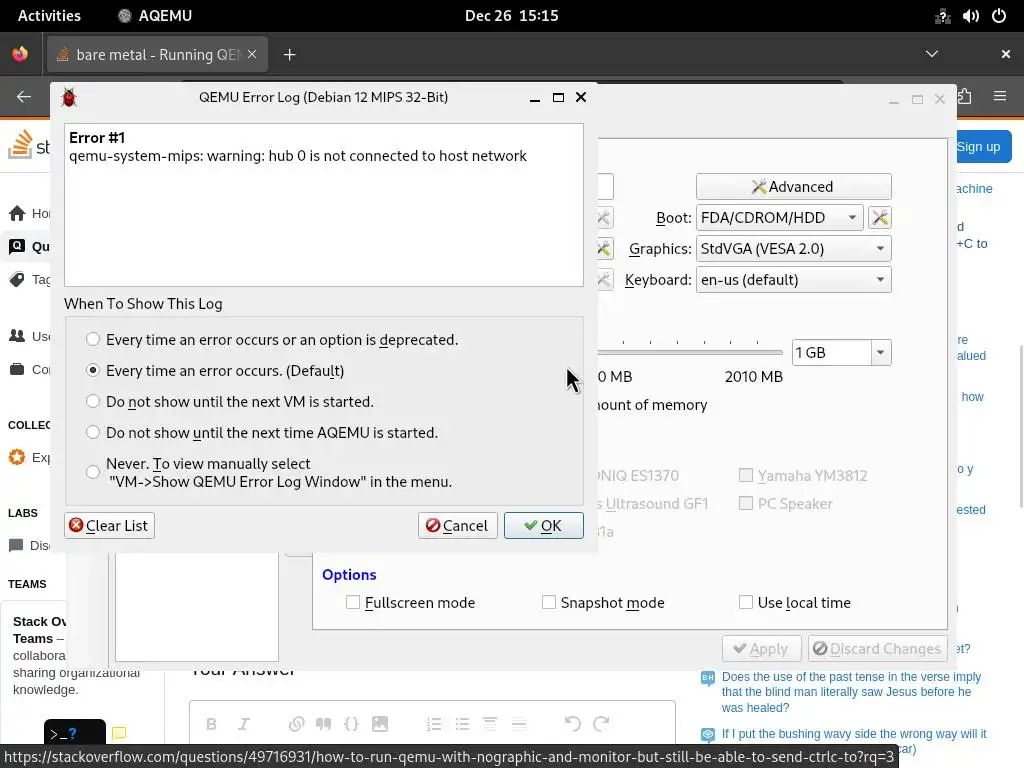The height and width of the screenshot is (768, 1024).
Task: Close the 'bare metal' tab with its X
Action: (252, 55)
